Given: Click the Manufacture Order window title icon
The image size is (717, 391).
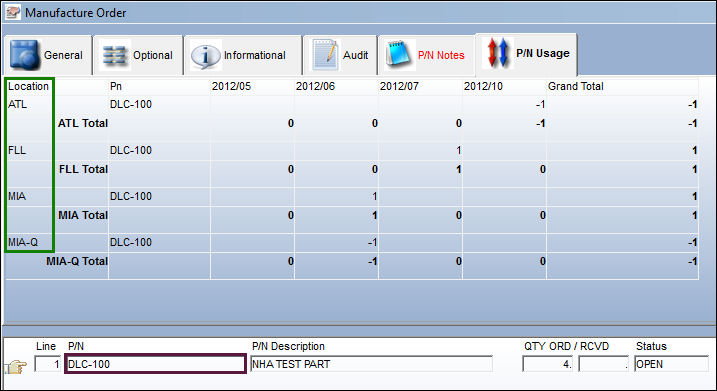Looking at the screenshot, I should pos(13,12).
